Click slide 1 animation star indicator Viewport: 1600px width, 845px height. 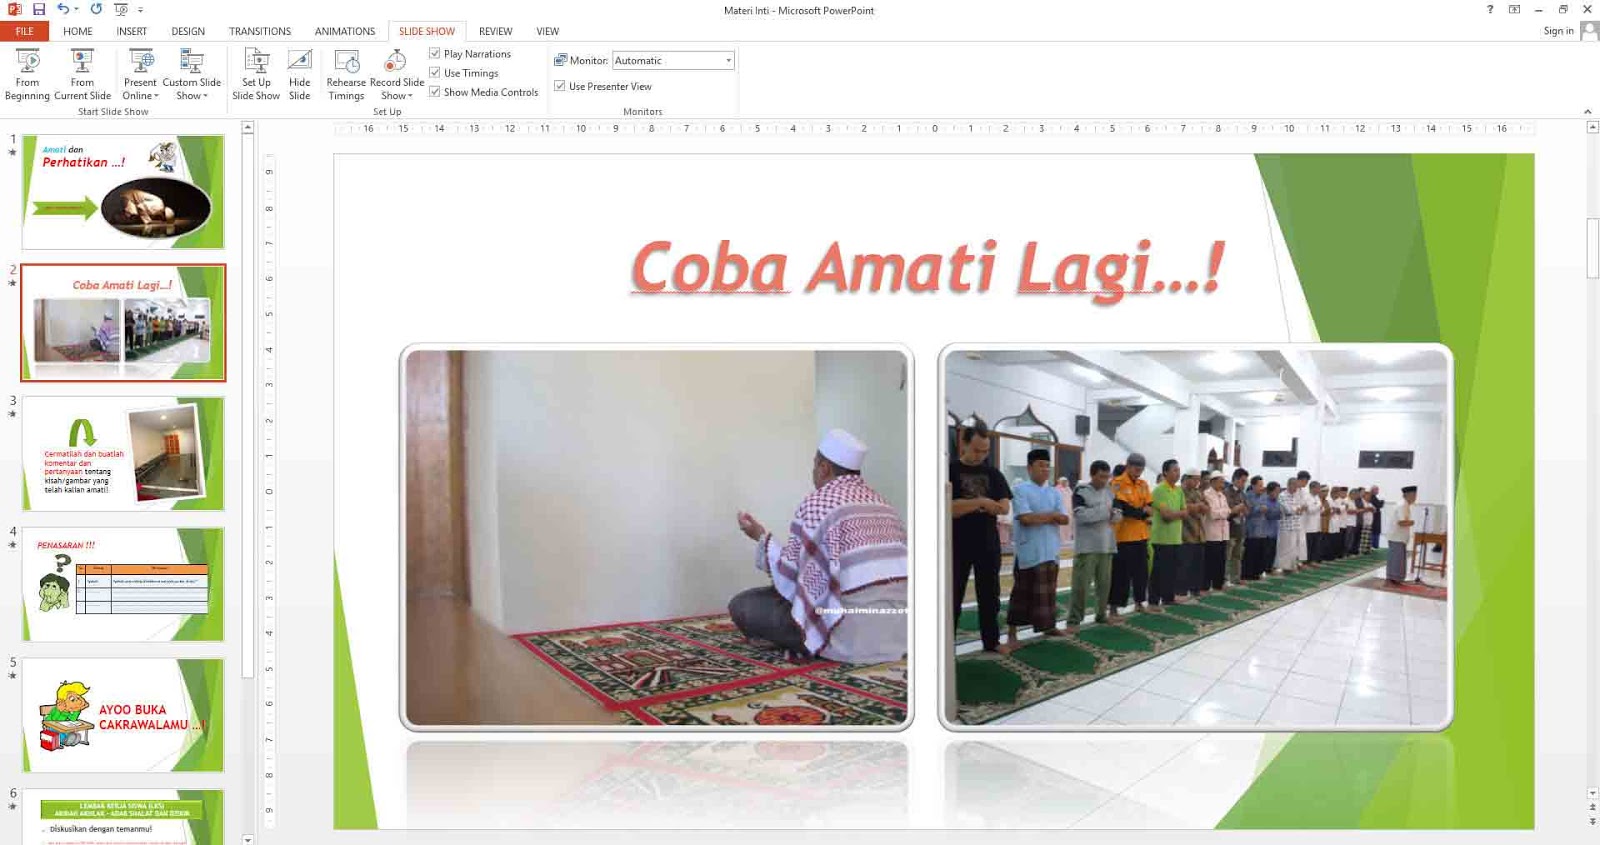(12, 153)
